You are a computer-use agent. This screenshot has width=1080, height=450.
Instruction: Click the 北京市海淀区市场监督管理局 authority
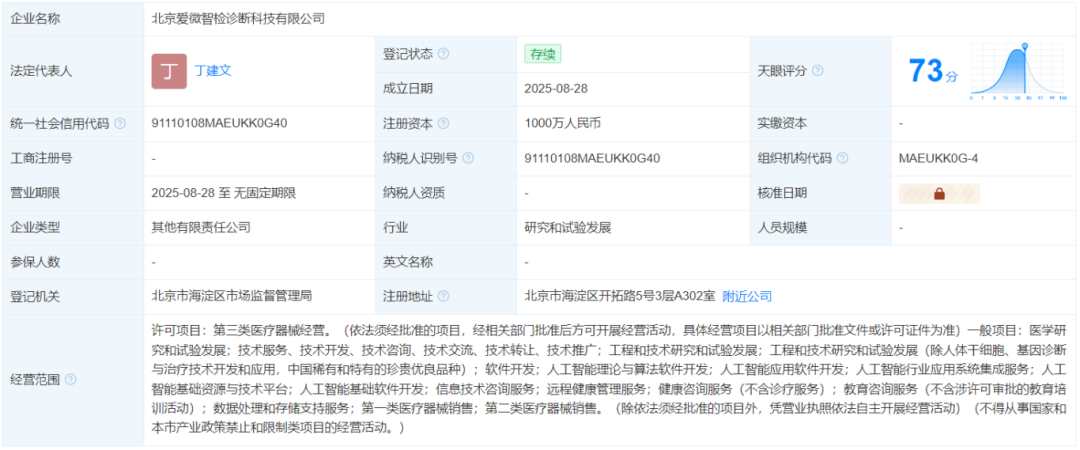pos(232,297)
